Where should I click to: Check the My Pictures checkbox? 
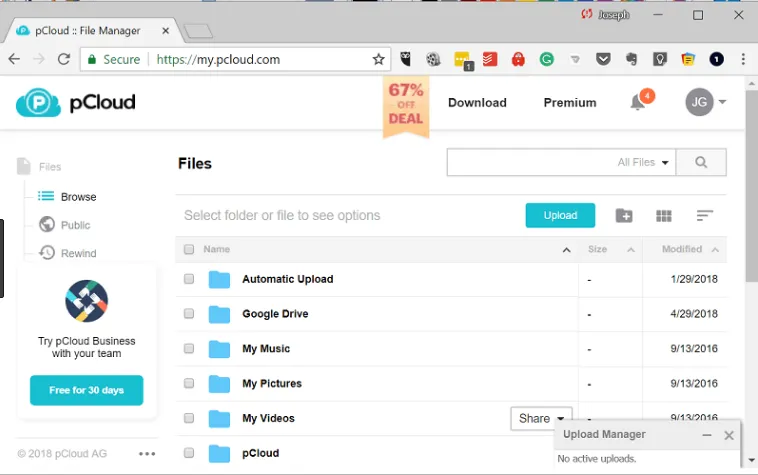pos(189,384)
